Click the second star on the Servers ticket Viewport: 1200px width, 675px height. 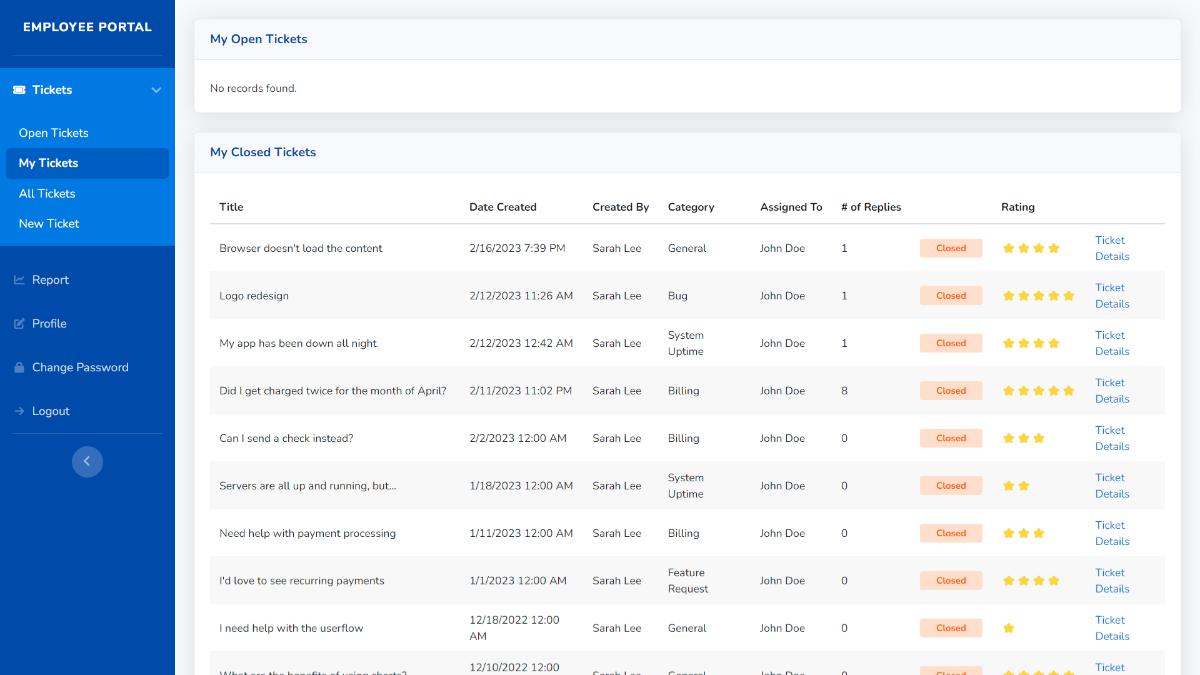pyautogui.click(x=1023, y=485)
